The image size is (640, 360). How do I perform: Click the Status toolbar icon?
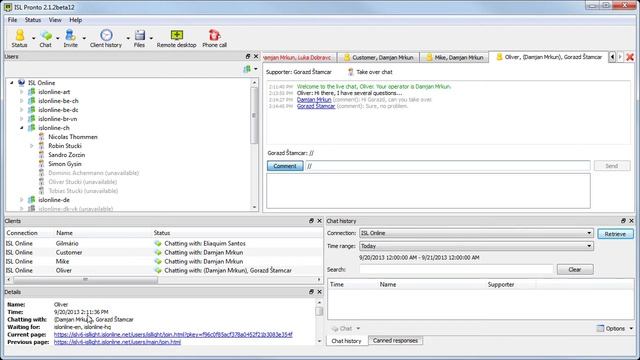(19, 38)
